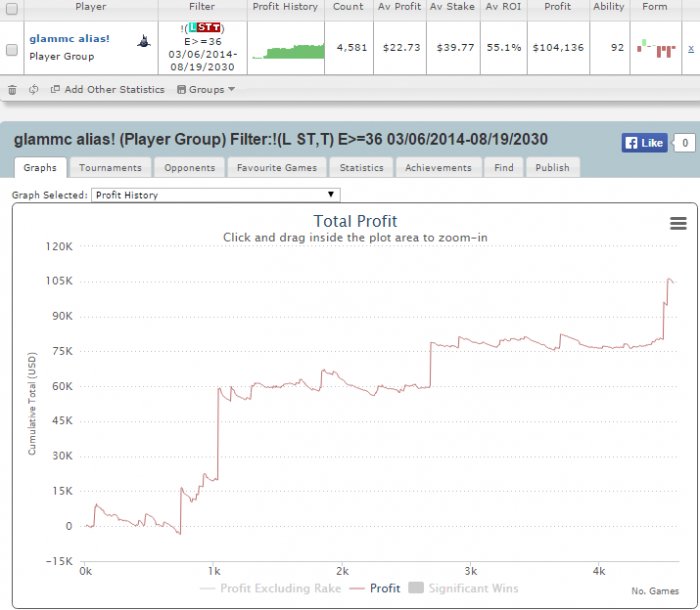Switch to the Publish tab
Image resolution: width=700 pixels, height=610 pixels.
[x=552, y=167]
